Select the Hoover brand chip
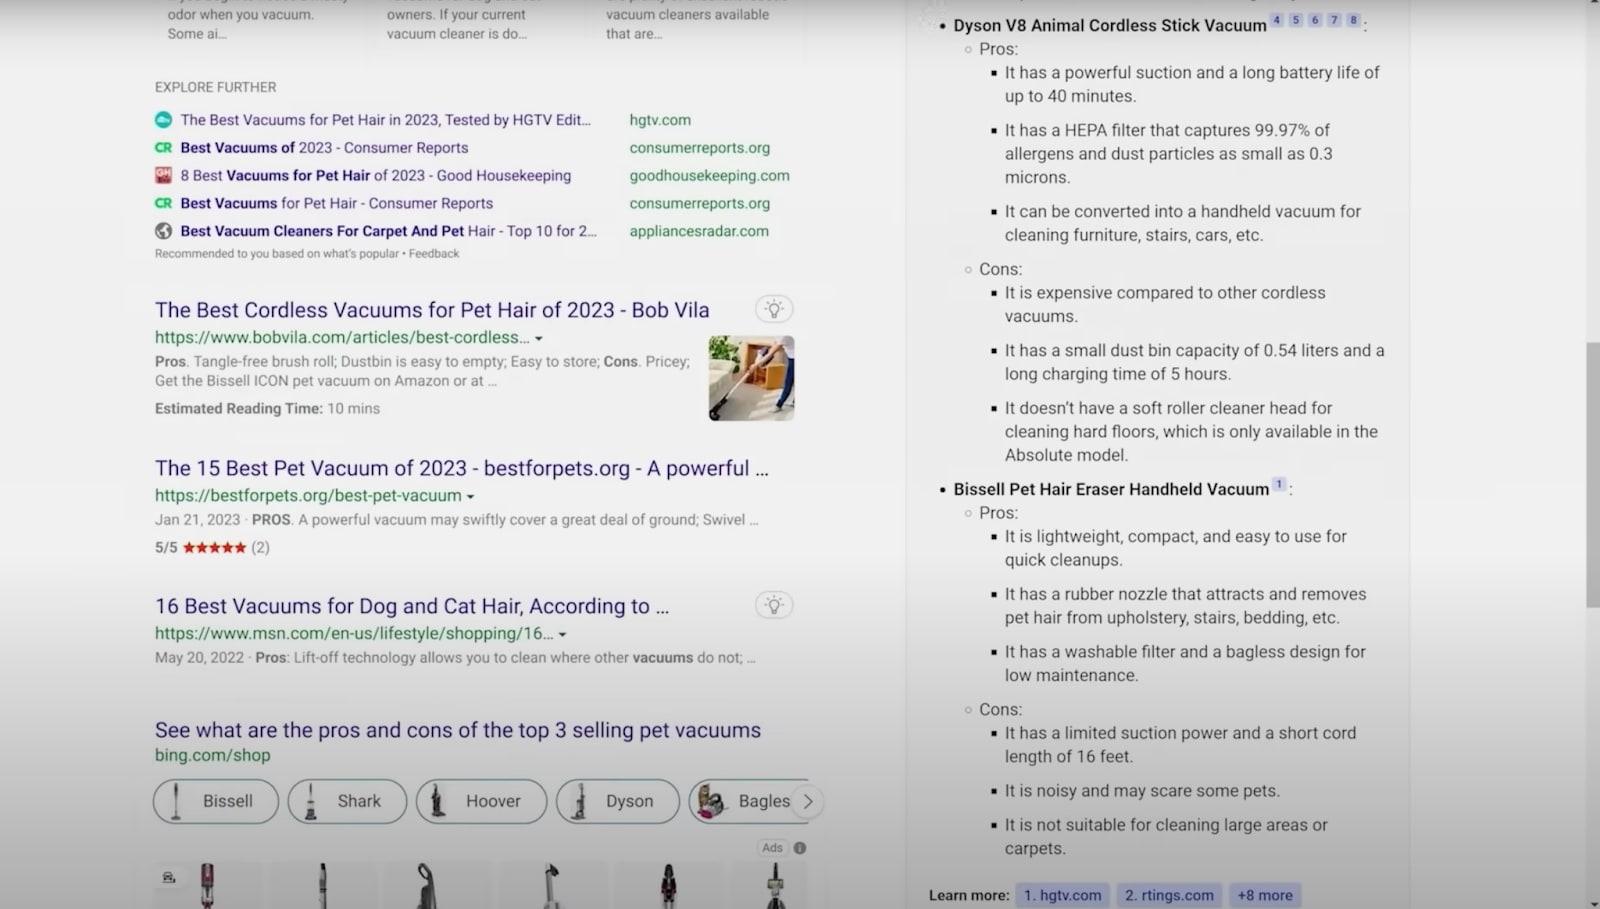 [481, 801]
